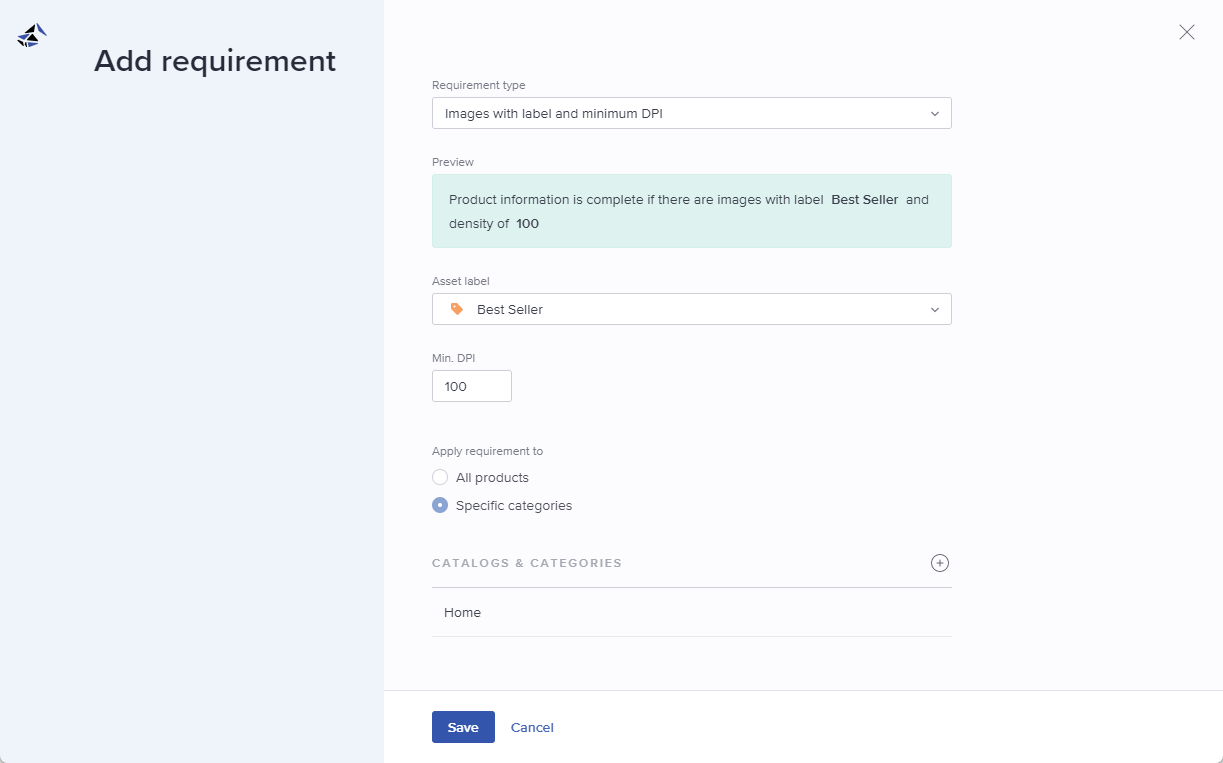Viewport: 1223px width, 763px height.
Task: Enable applying requirement to all products
Action: (x=440, y=477)
